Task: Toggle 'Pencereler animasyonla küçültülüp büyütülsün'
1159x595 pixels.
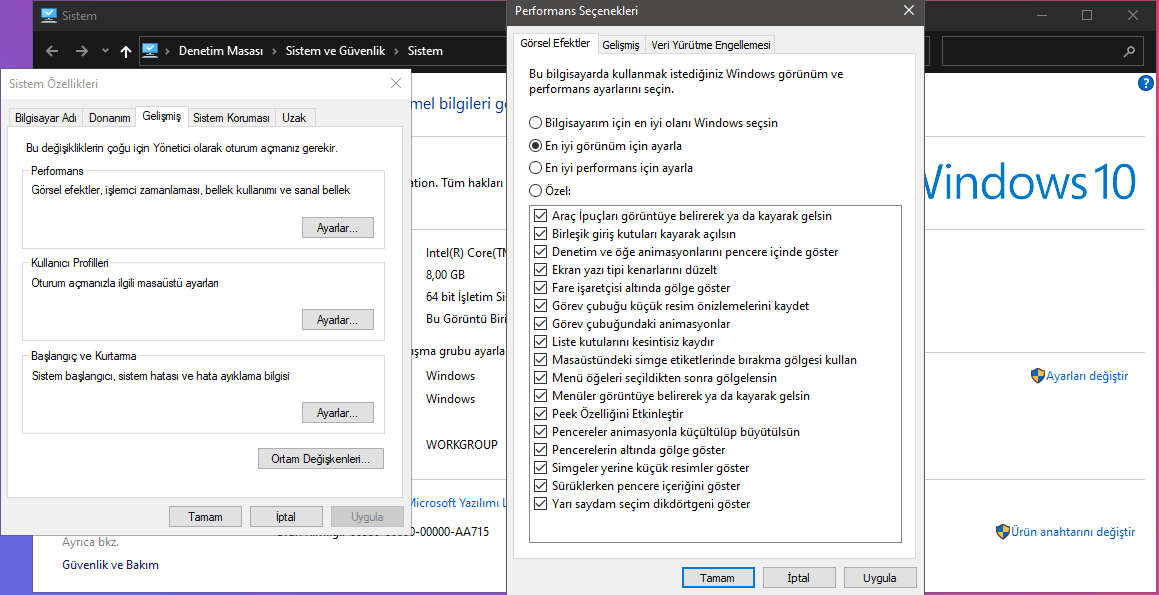Action: click(x=538, y=432)
